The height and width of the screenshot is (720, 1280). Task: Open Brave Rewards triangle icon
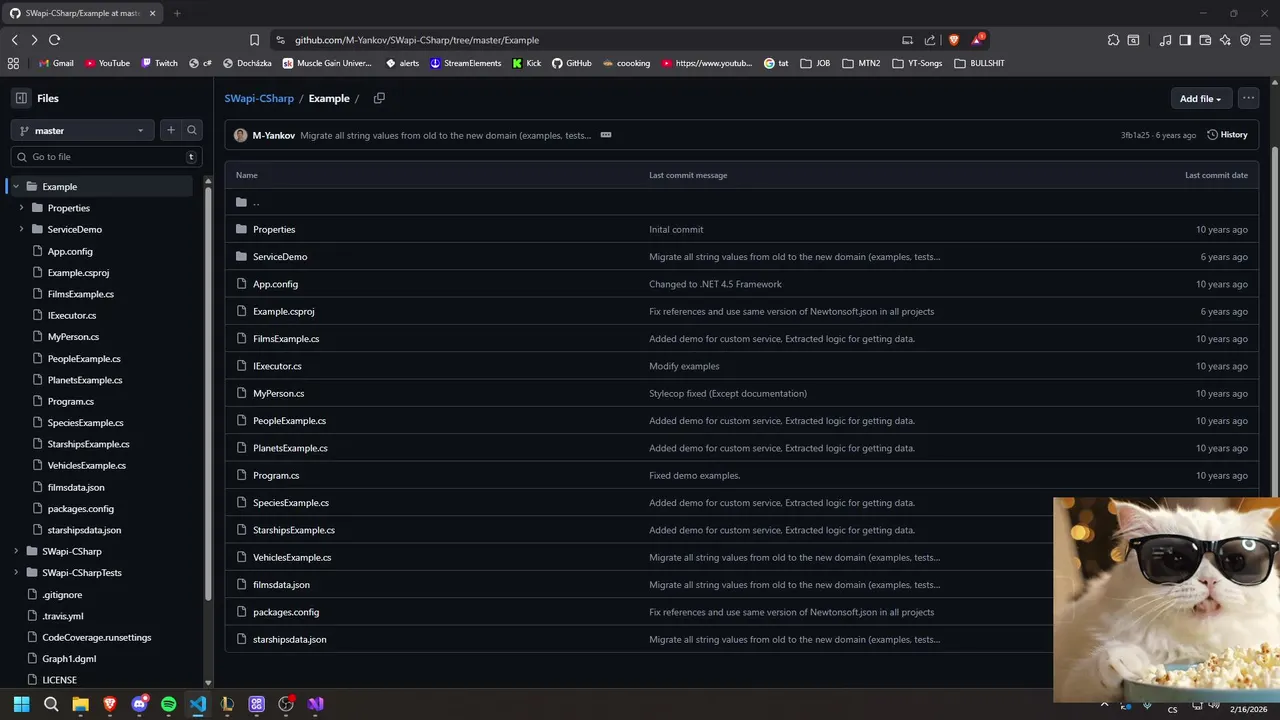coord(977,40)
